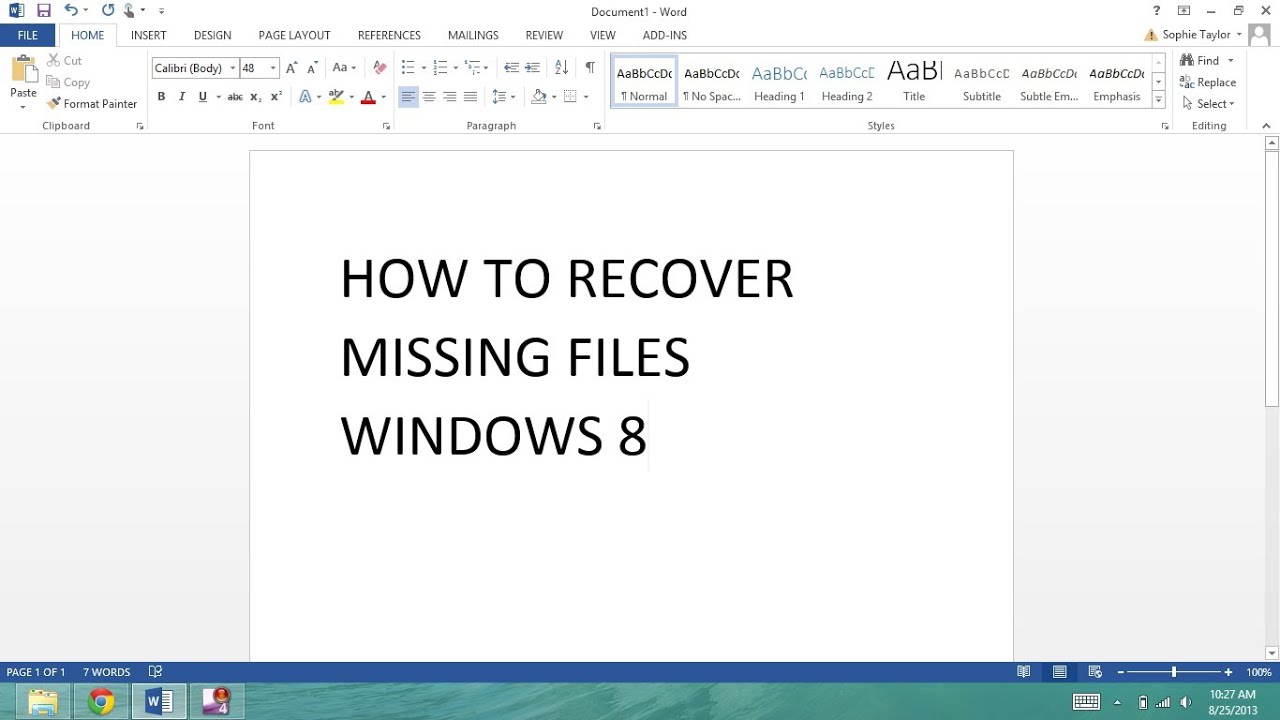
Task: Collapse the ribbon with the arrow
Action: [1266, 126]
